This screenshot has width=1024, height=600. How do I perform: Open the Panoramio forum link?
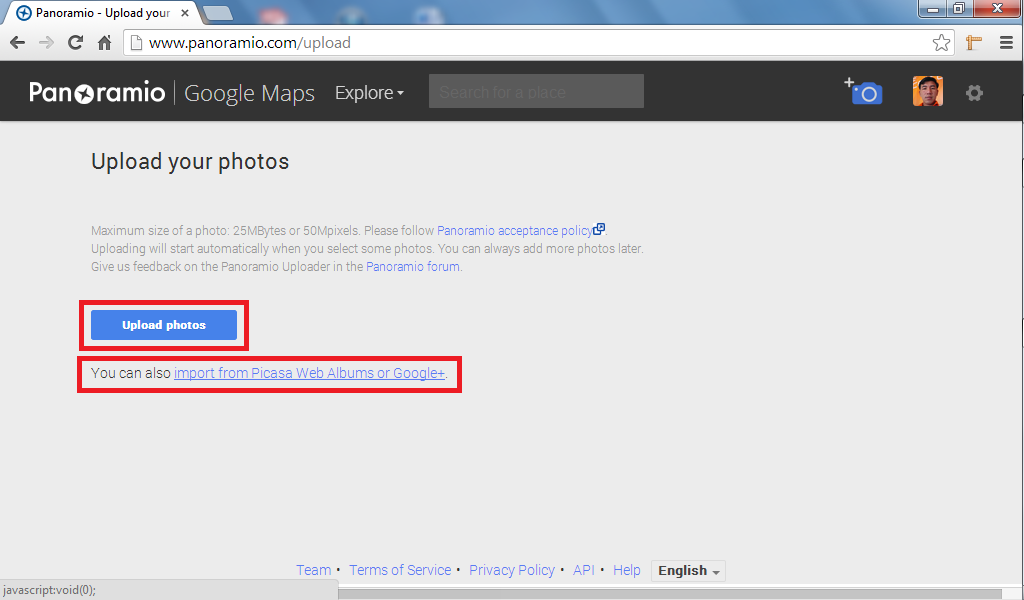tap(413, 266)
